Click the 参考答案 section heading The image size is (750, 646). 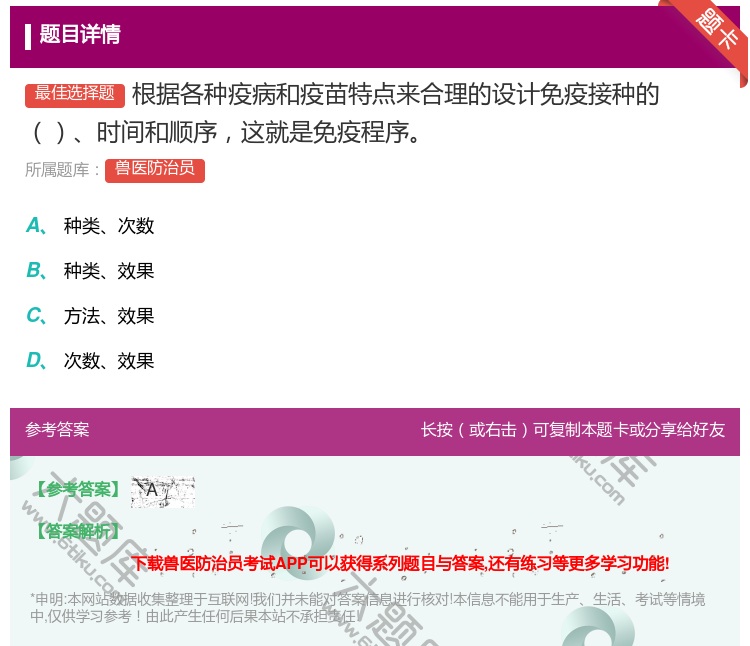click(x=57, y=429)
